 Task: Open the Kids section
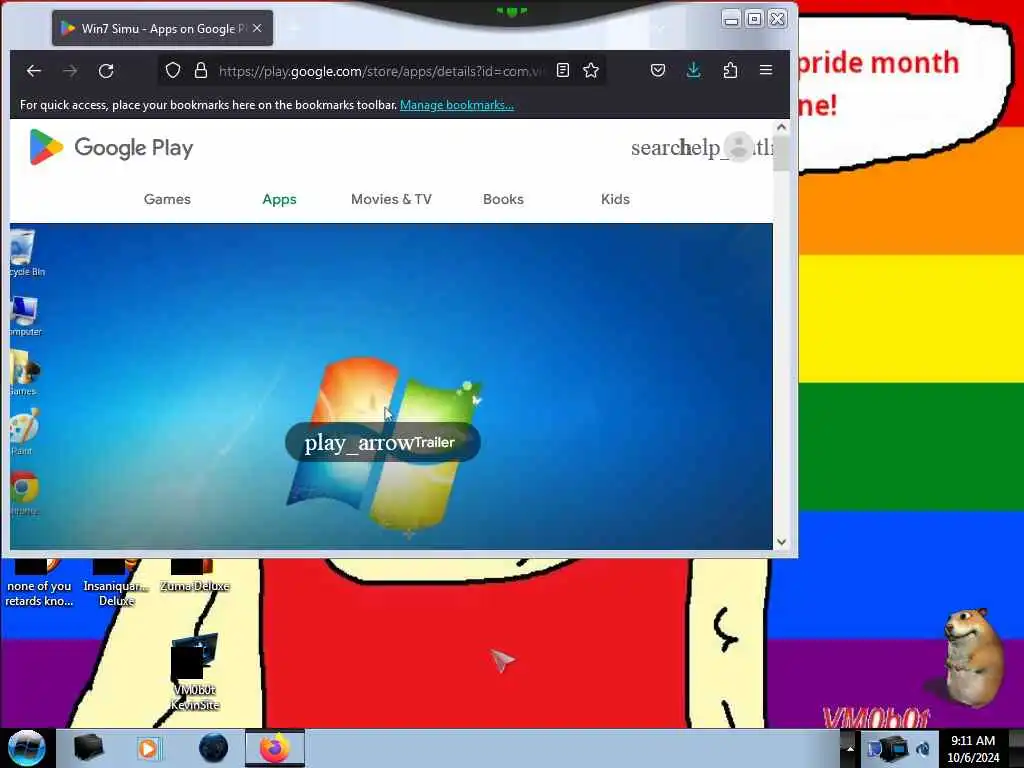tap(615, 199)
